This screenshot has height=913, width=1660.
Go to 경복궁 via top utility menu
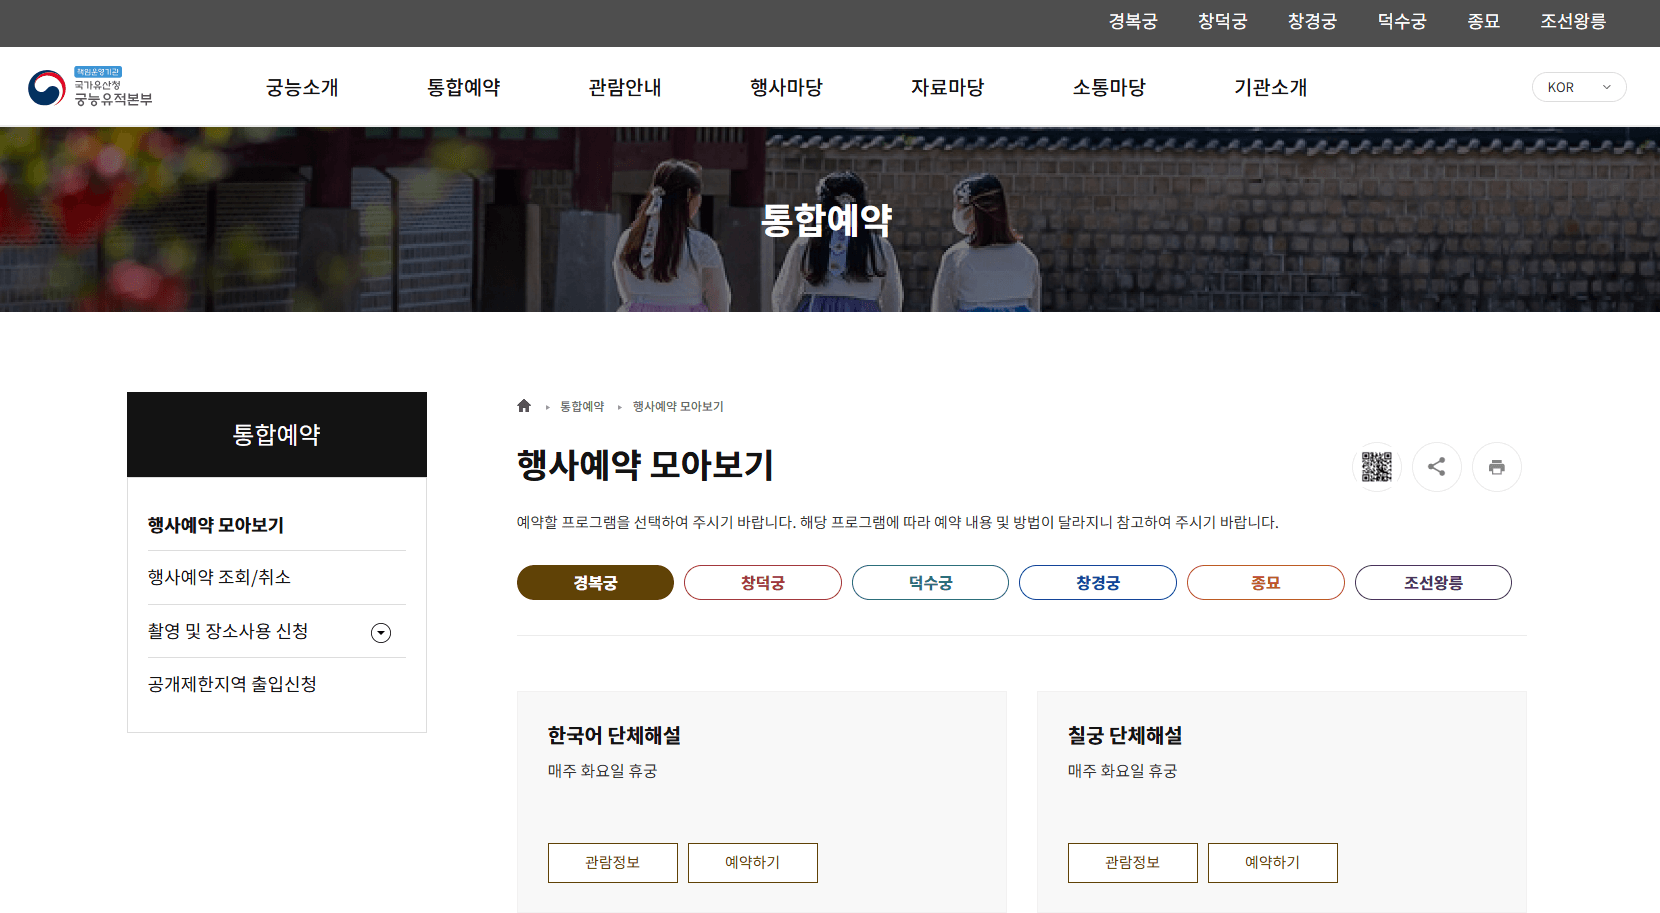click(1131, 22)
